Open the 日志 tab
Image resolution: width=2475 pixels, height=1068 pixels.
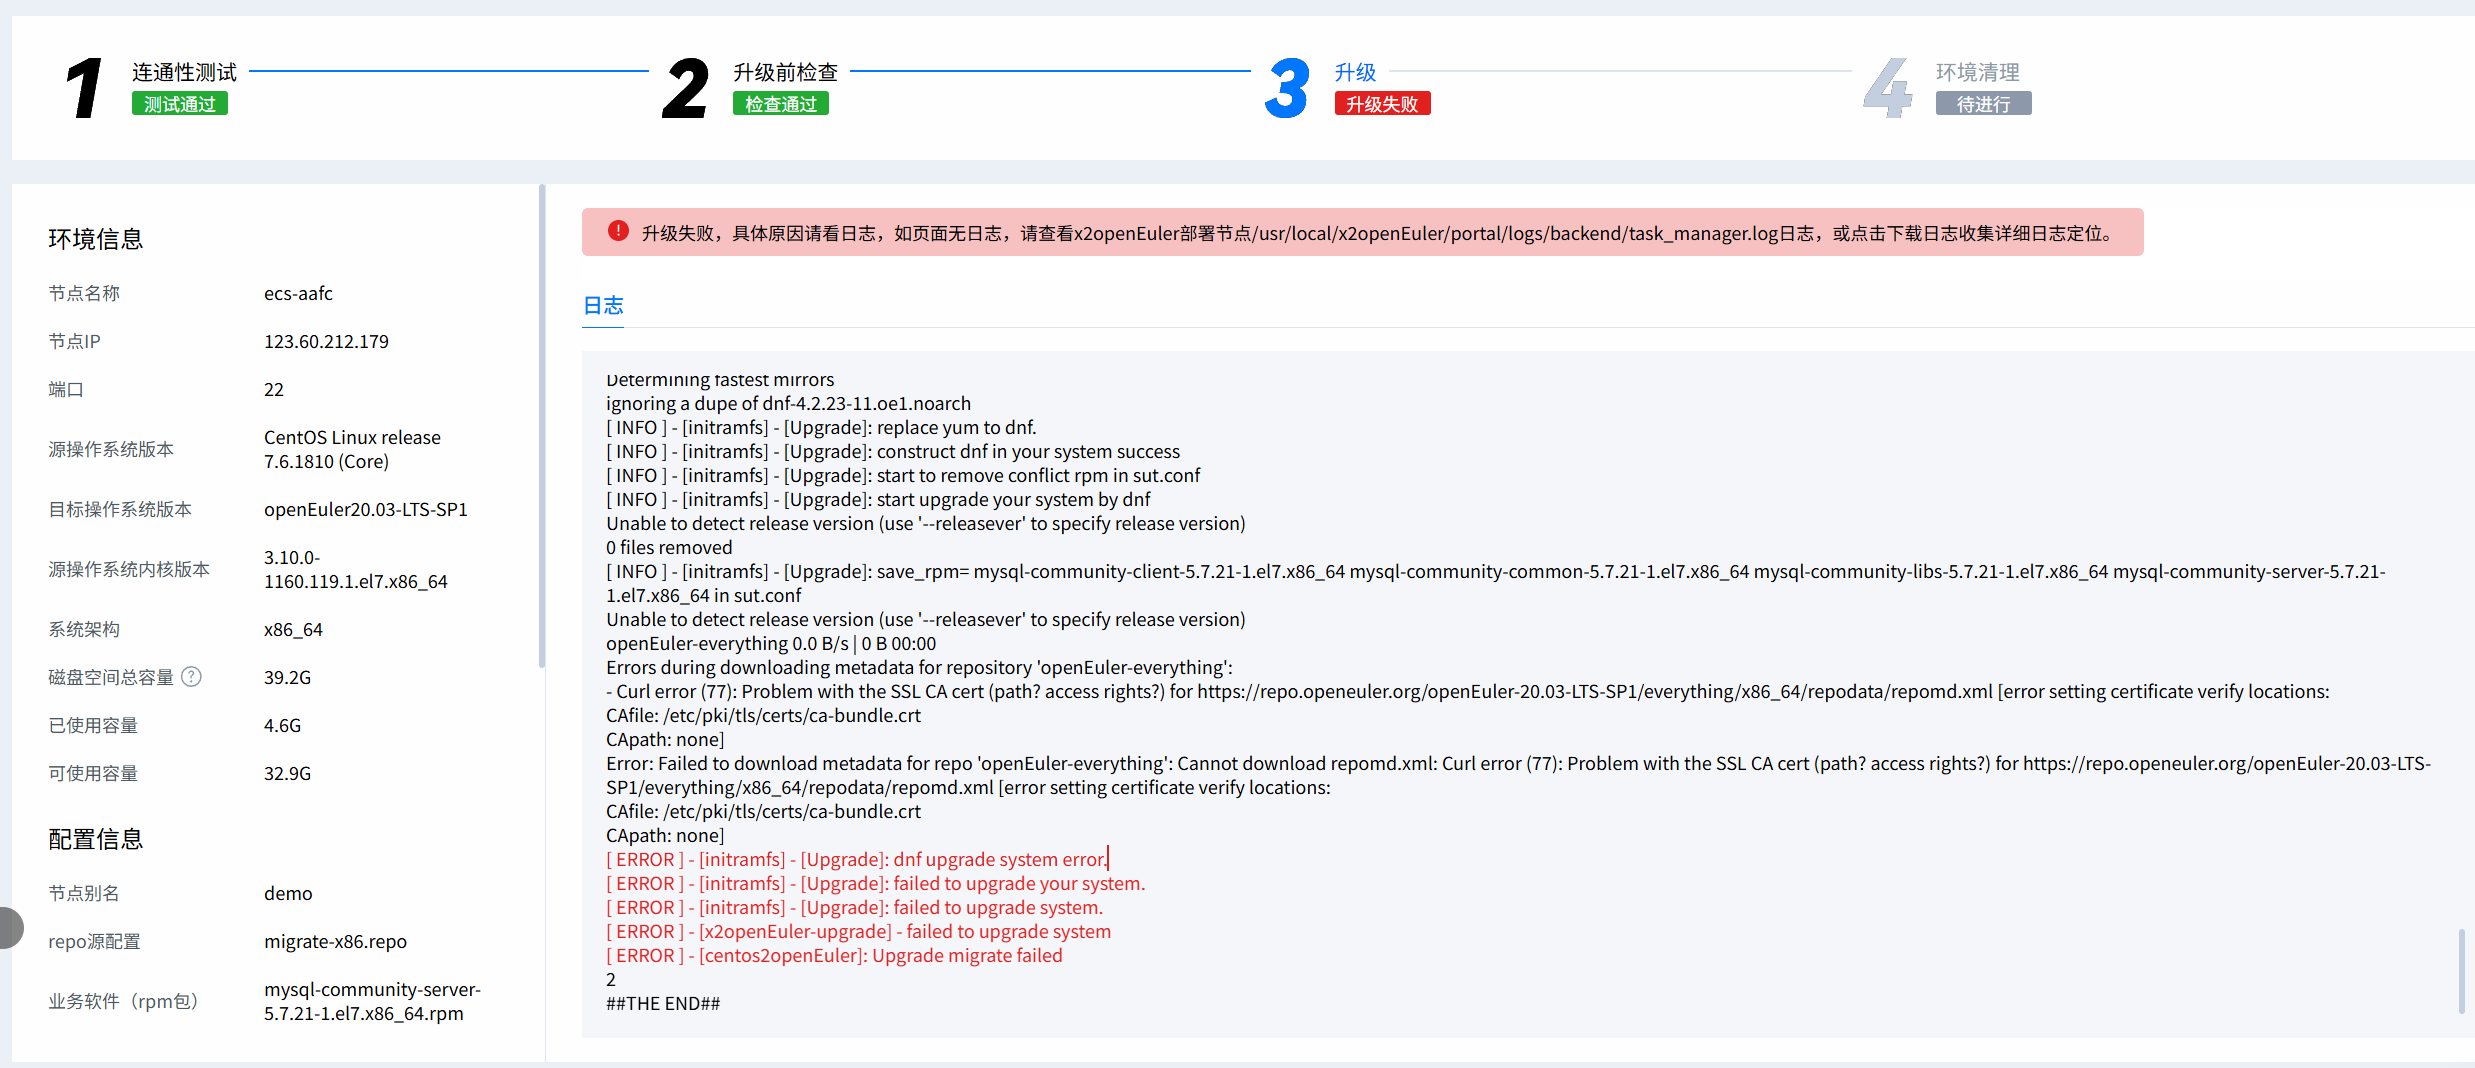point(603,305)
